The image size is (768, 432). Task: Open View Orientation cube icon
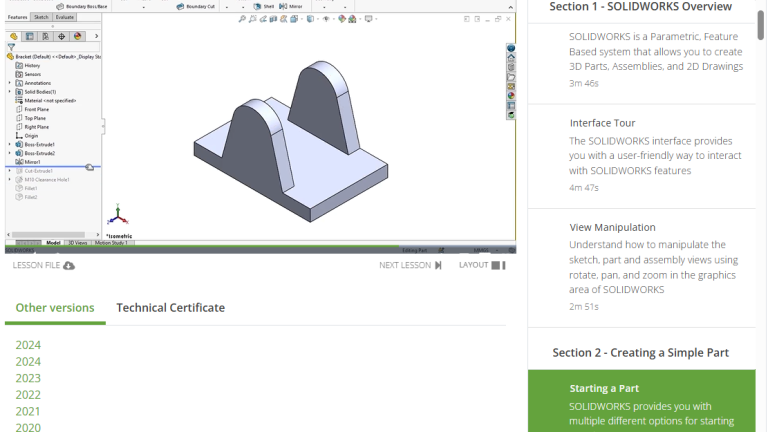click(294, 19)
